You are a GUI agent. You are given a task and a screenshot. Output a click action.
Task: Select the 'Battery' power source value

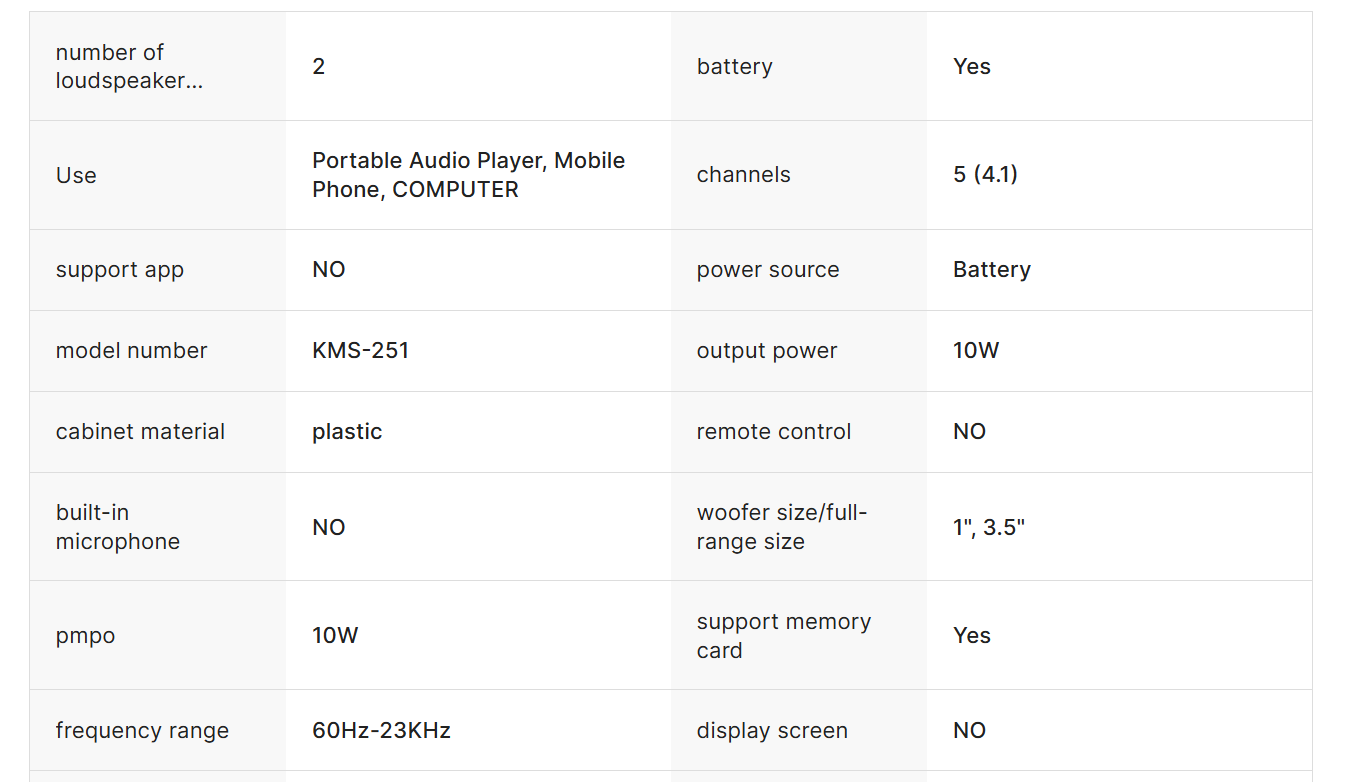pos(991,270)
